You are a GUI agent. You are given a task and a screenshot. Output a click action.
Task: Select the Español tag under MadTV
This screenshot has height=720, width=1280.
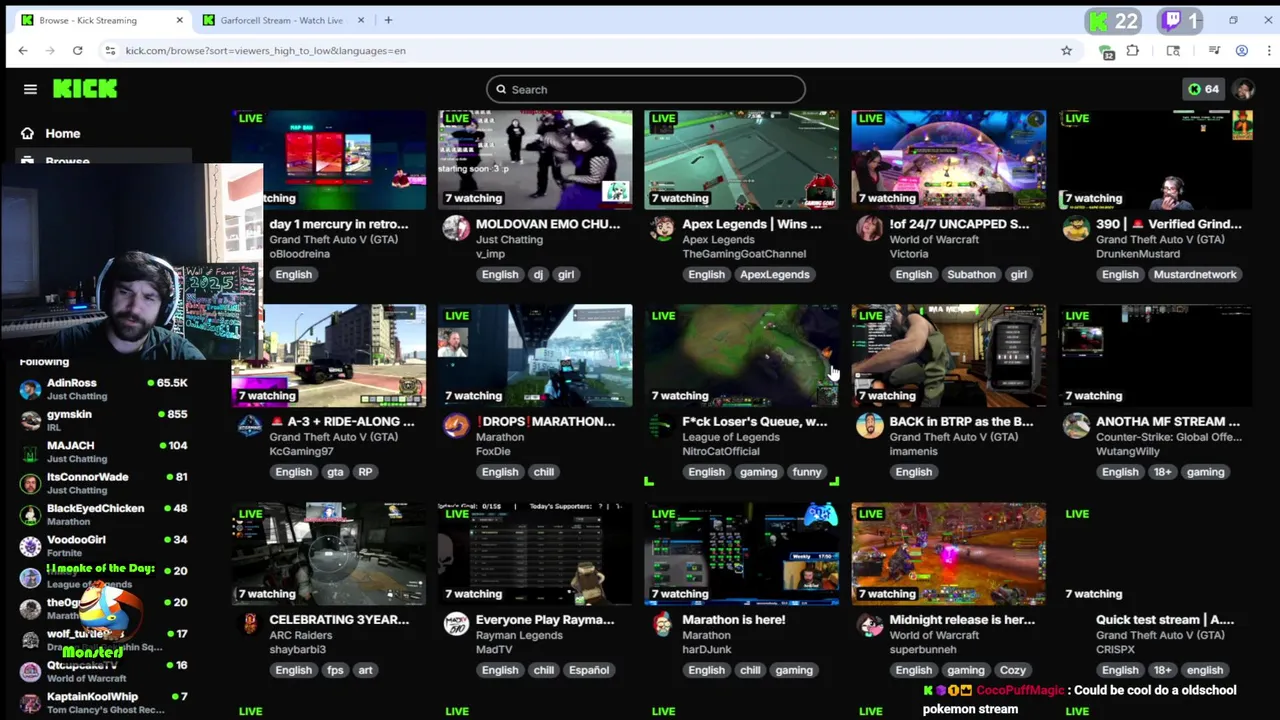click(589, 670)
